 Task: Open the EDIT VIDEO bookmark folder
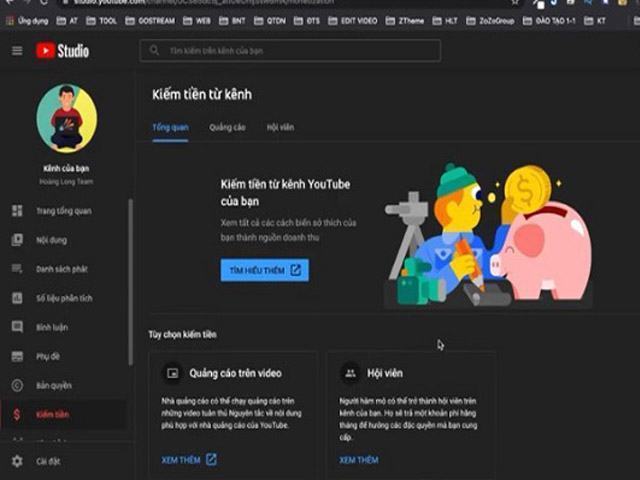click(x=353, y=20)
